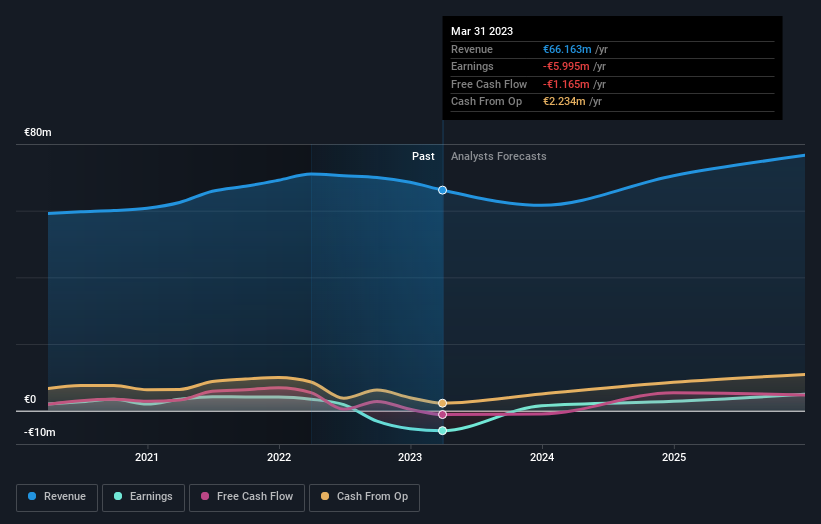Toggle the Free Cash Flow legend button
The image size is (821, 524).
click(247, 497)
